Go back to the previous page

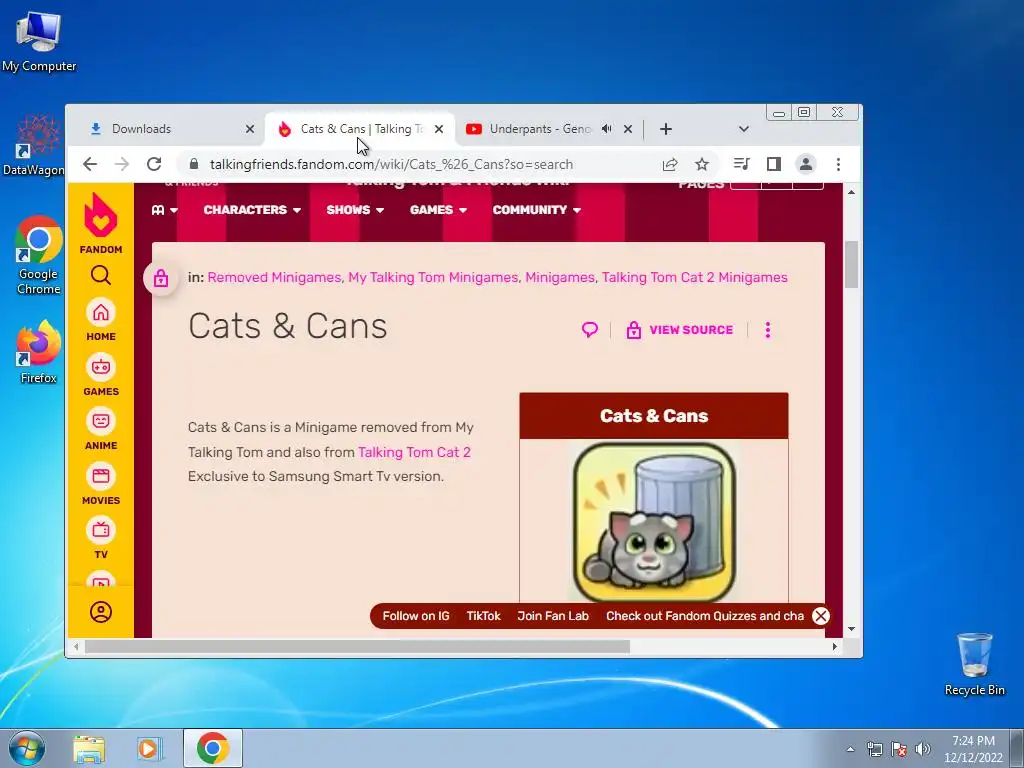[x=90, y=164]
